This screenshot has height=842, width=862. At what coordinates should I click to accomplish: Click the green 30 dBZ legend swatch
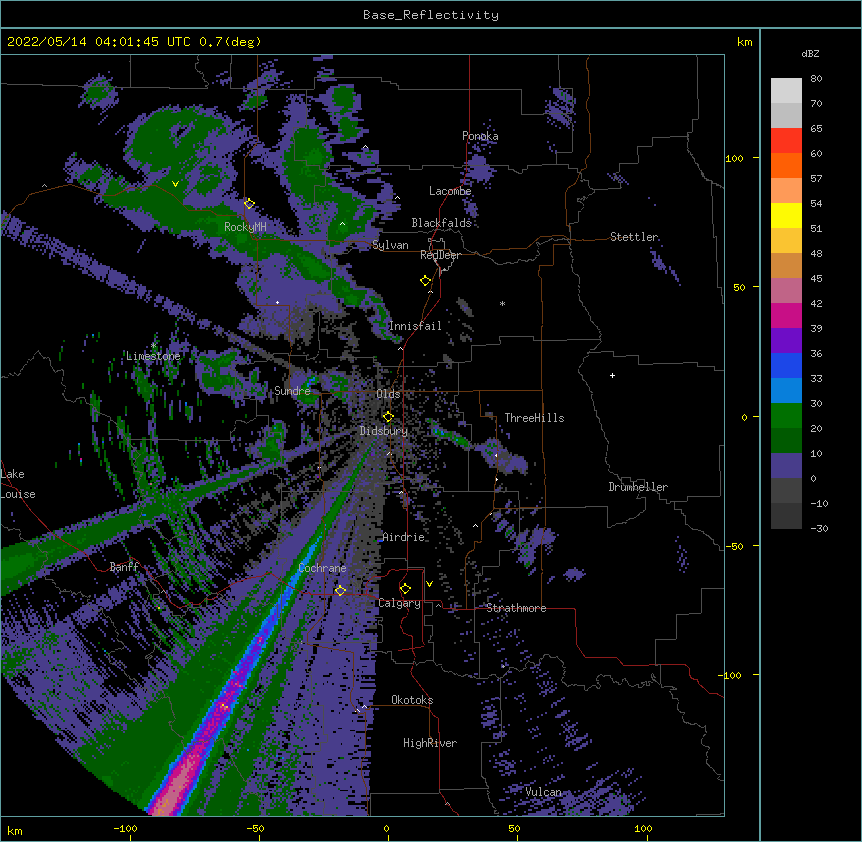786,416
